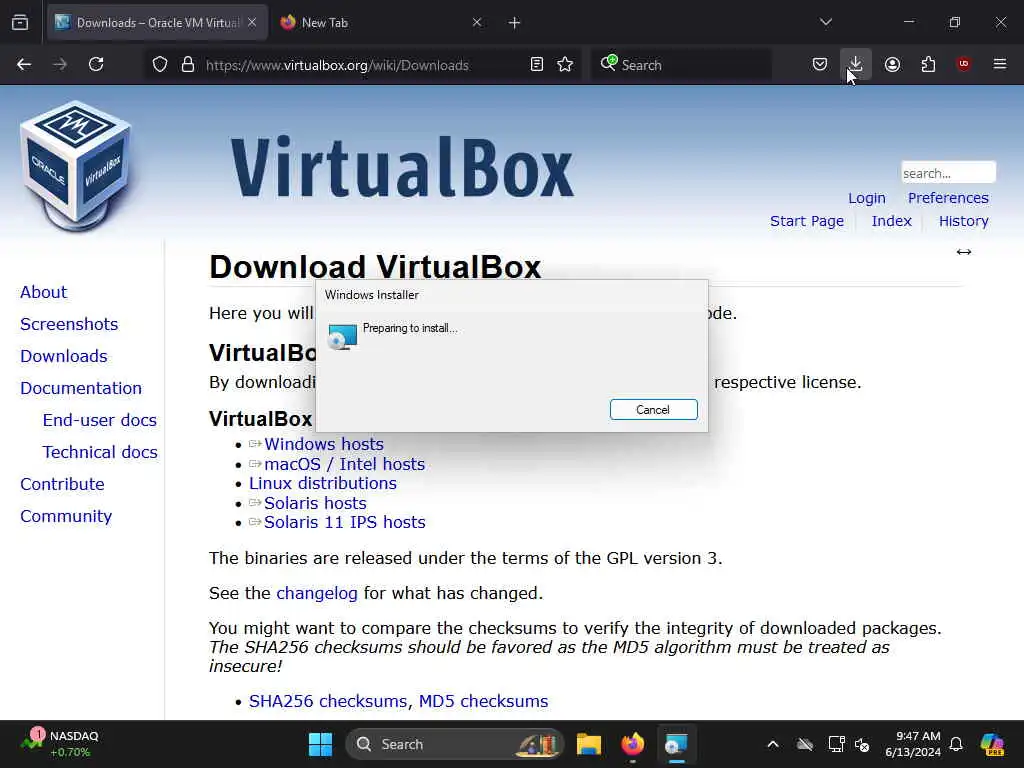
Task: Click the URL address field
Action: (x=360, y=65)
